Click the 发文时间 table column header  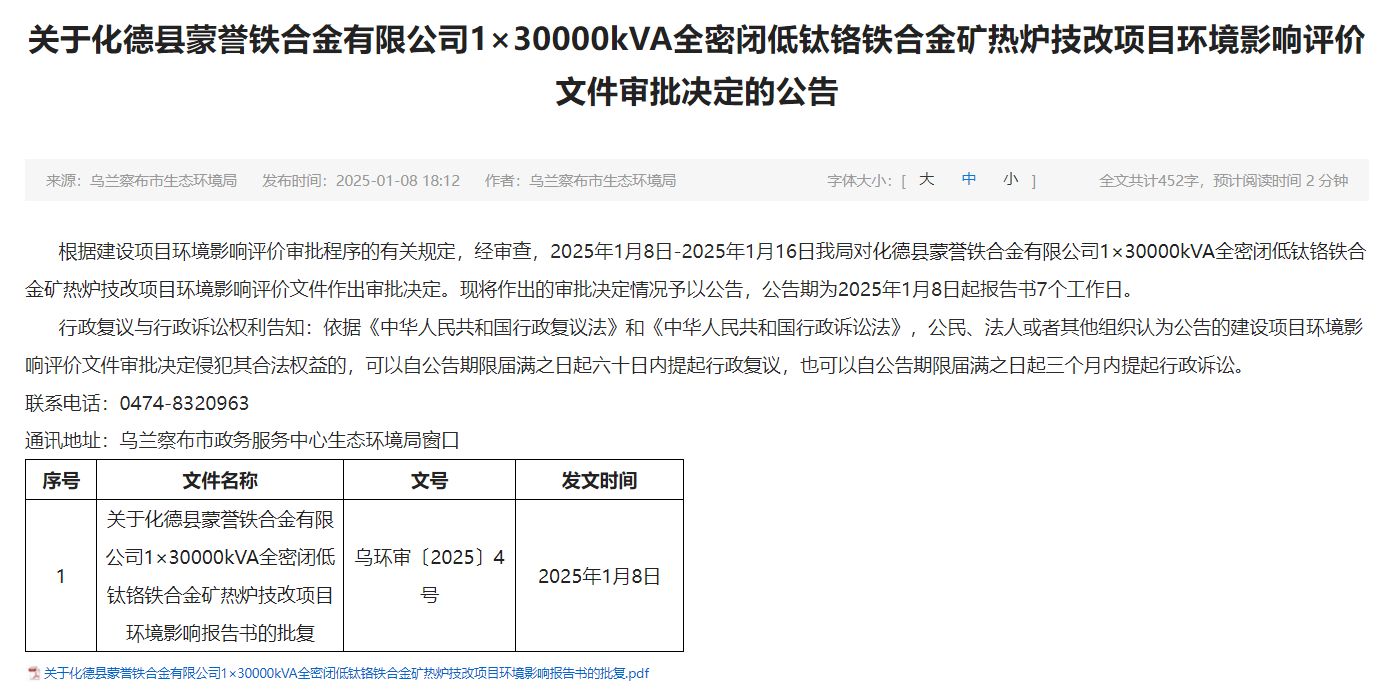[x=599, y=481]
